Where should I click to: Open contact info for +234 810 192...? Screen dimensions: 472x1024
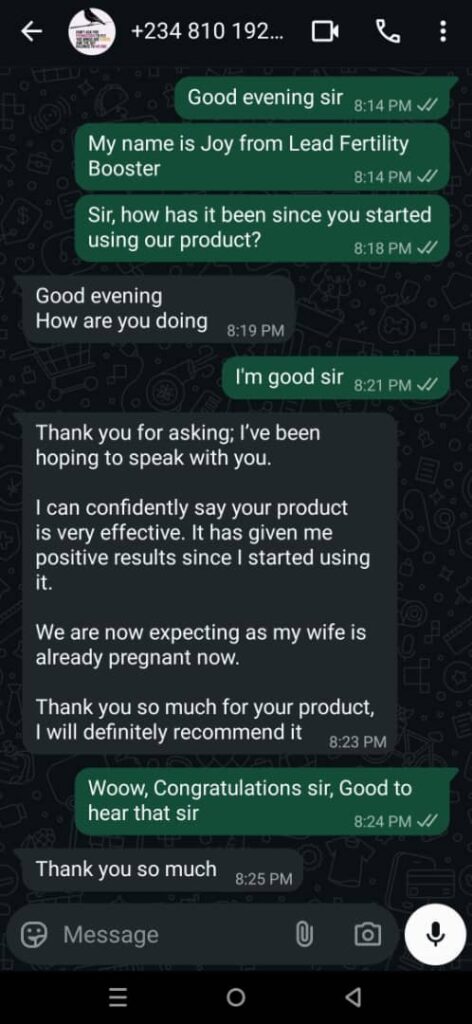tap(208, 31)
